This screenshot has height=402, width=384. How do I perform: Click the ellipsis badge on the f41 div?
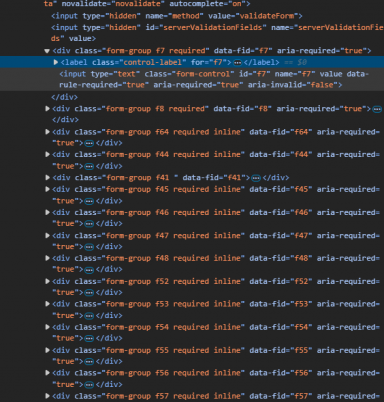coord(256,178)
